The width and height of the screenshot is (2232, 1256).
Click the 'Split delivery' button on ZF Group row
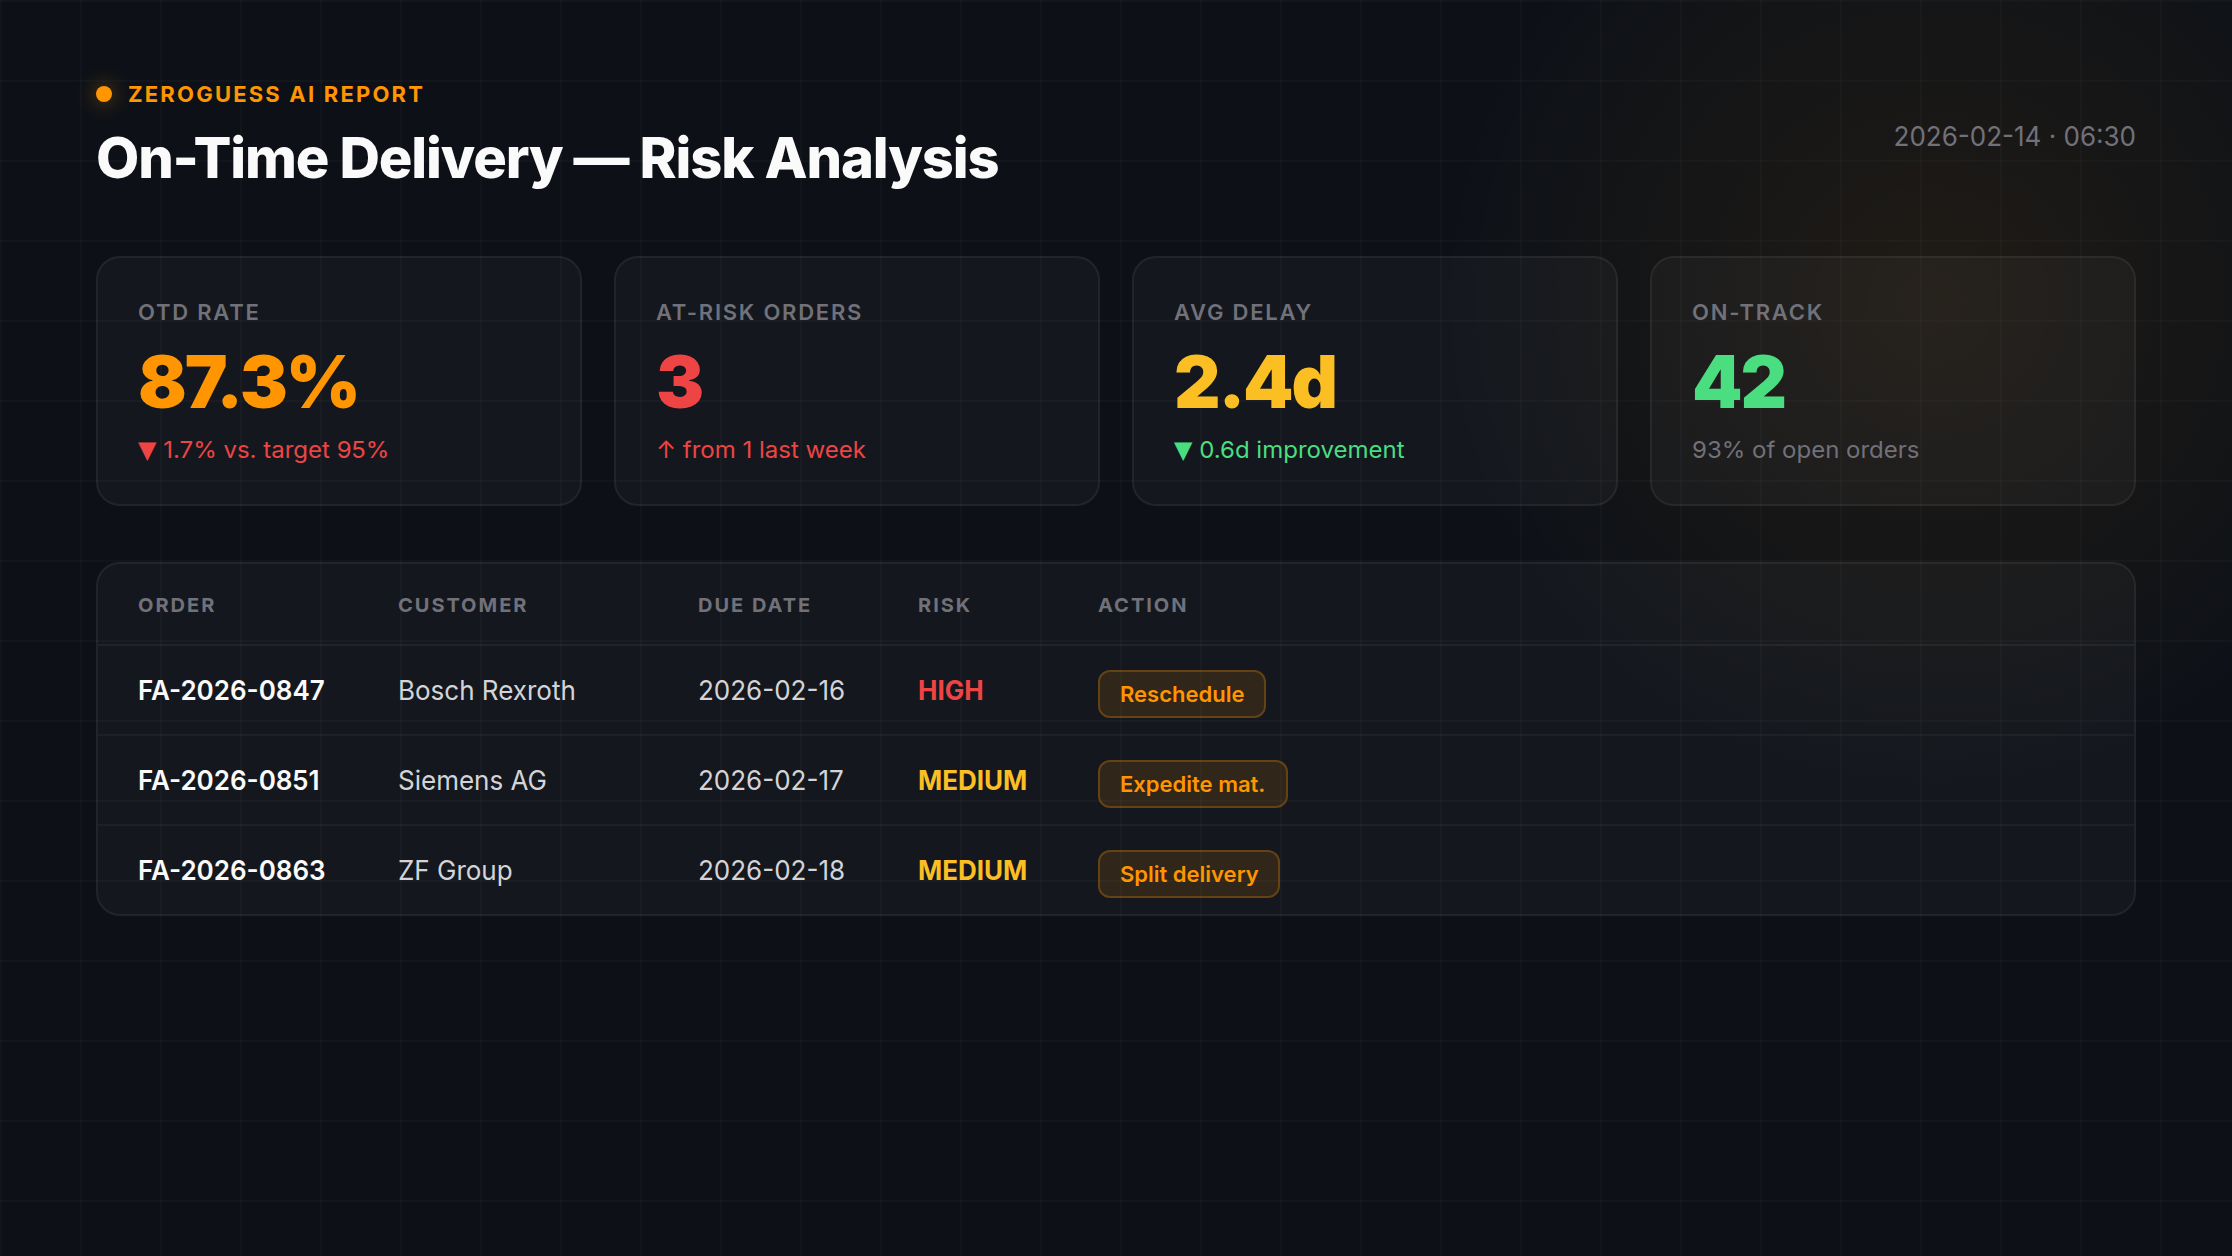point(1188,873)
